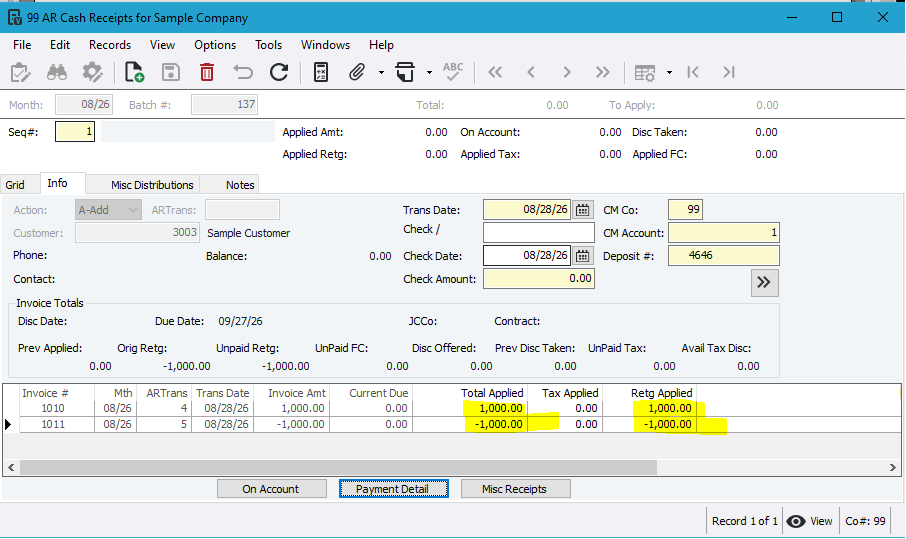Screen dimensions: 906x539
Task: Go to previous record arrow
Action: tap(531, 73)
